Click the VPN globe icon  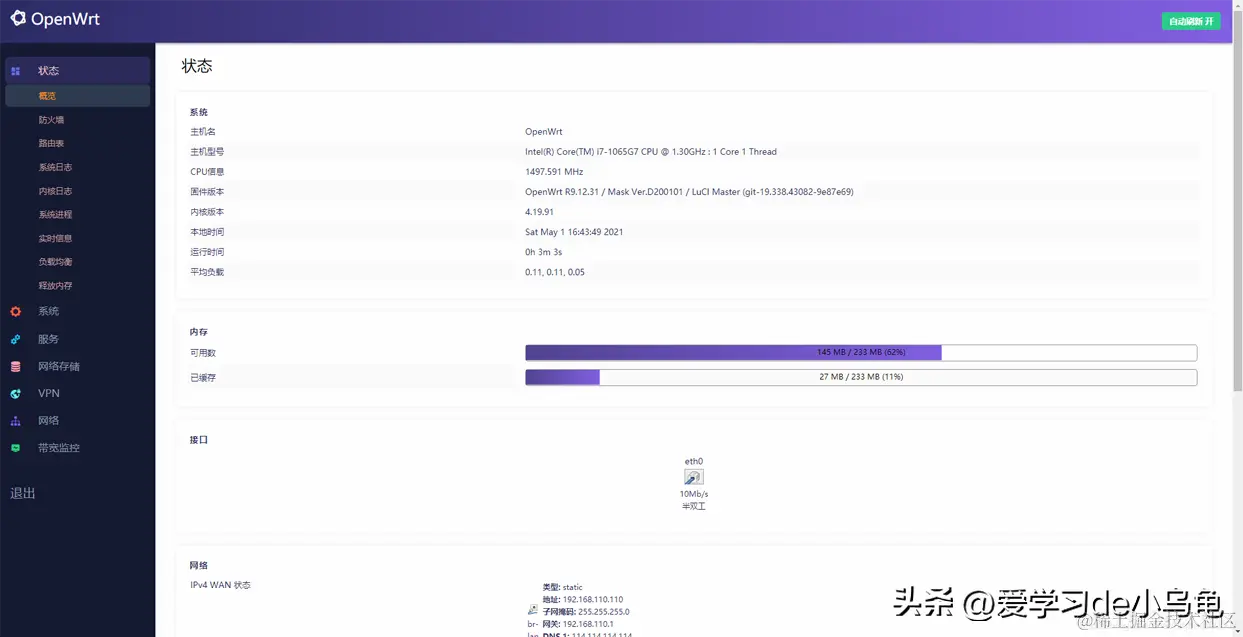click(14, 393)
